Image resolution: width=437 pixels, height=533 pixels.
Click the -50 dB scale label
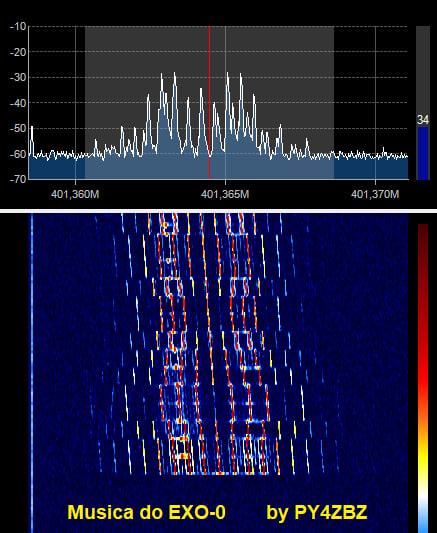pyautogui.click(x=18, y=128)
